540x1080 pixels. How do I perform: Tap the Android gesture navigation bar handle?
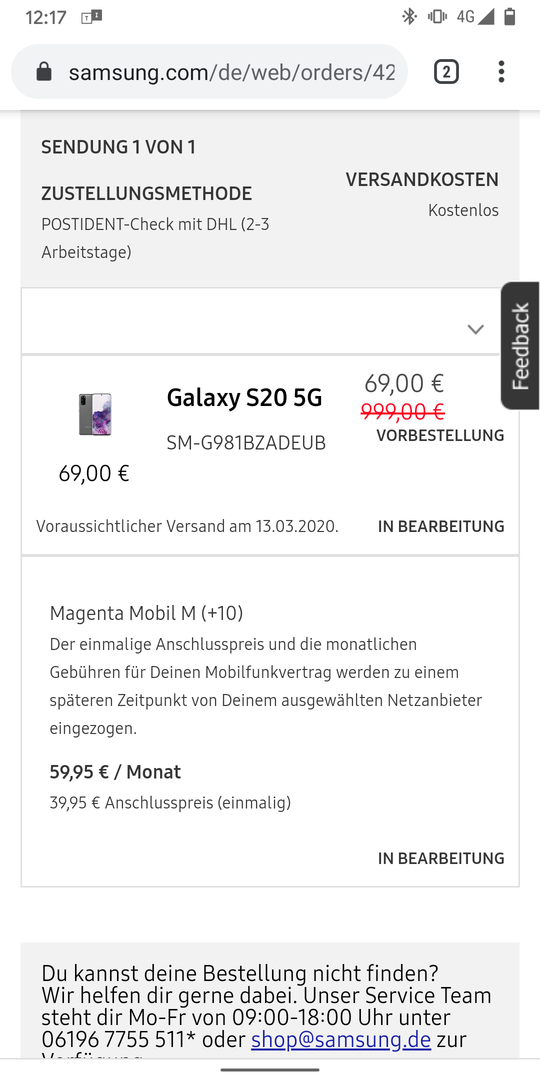(x=270, y=1070)
